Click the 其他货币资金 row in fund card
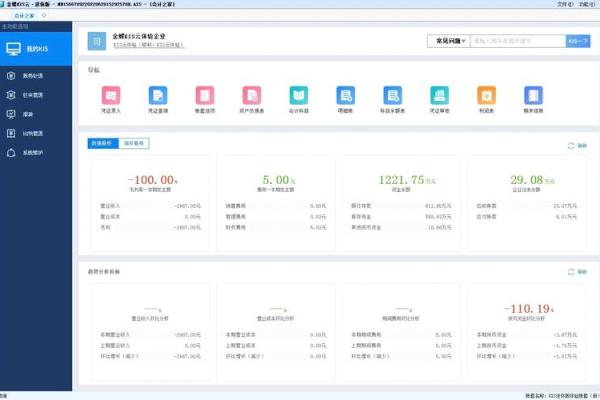The height and width of the screenshot is (400, 600). [x=401, y=227]
